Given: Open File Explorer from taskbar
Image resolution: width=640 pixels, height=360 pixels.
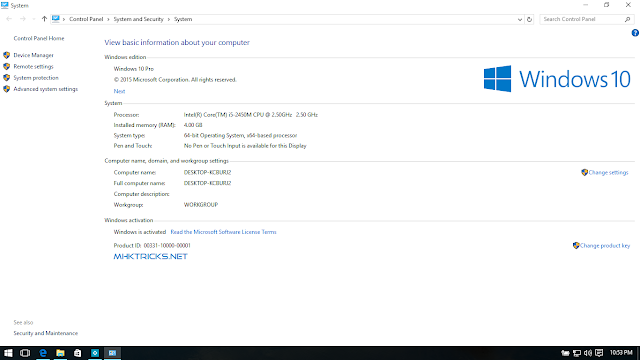Looking at the screenshot, I should coord(60,353).
